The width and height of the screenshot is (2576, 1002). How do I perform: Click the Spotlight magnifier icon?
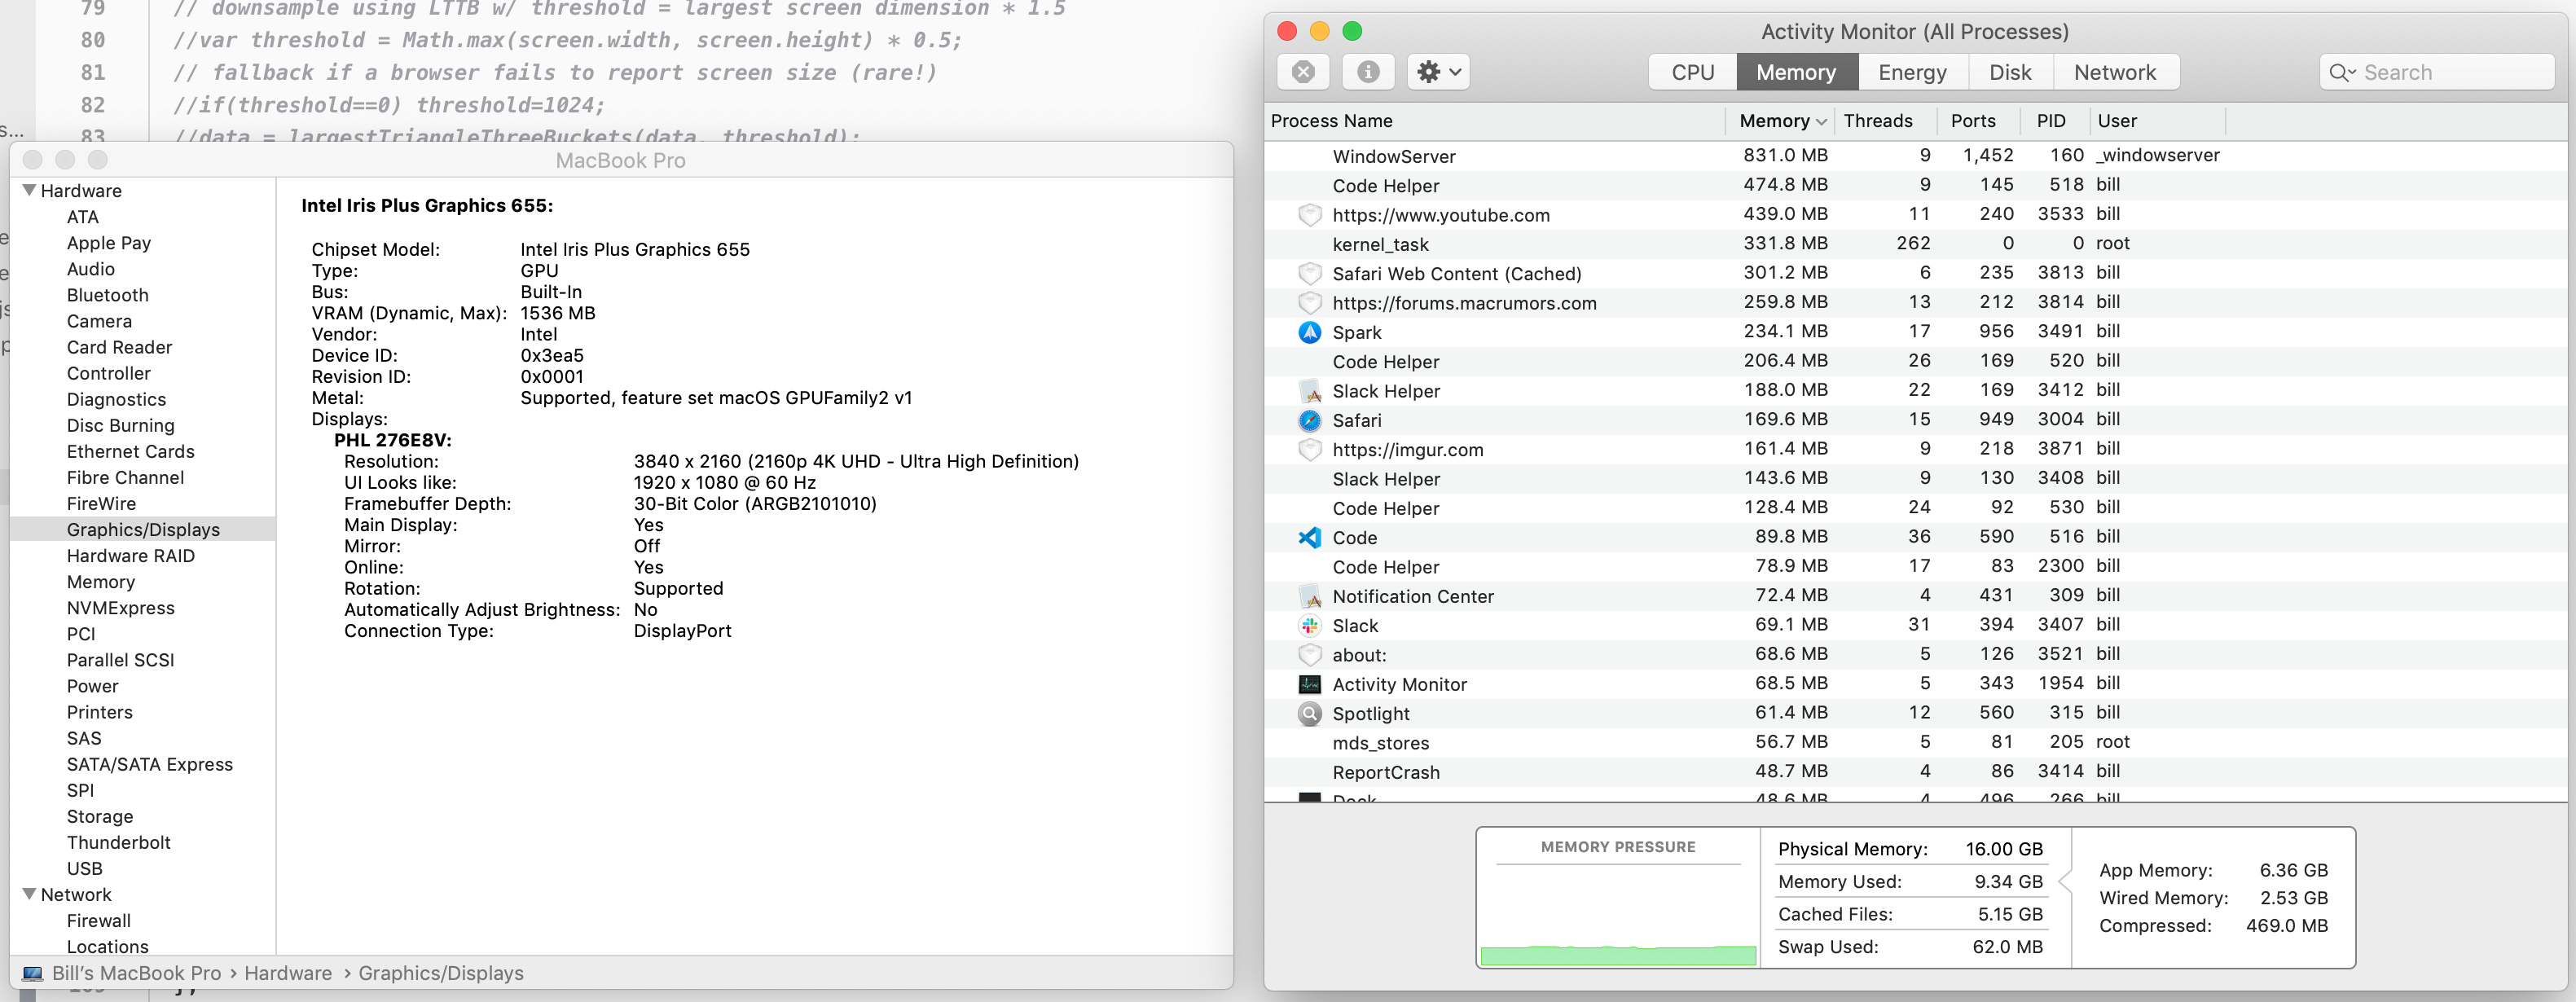[x=1309, y=713]
